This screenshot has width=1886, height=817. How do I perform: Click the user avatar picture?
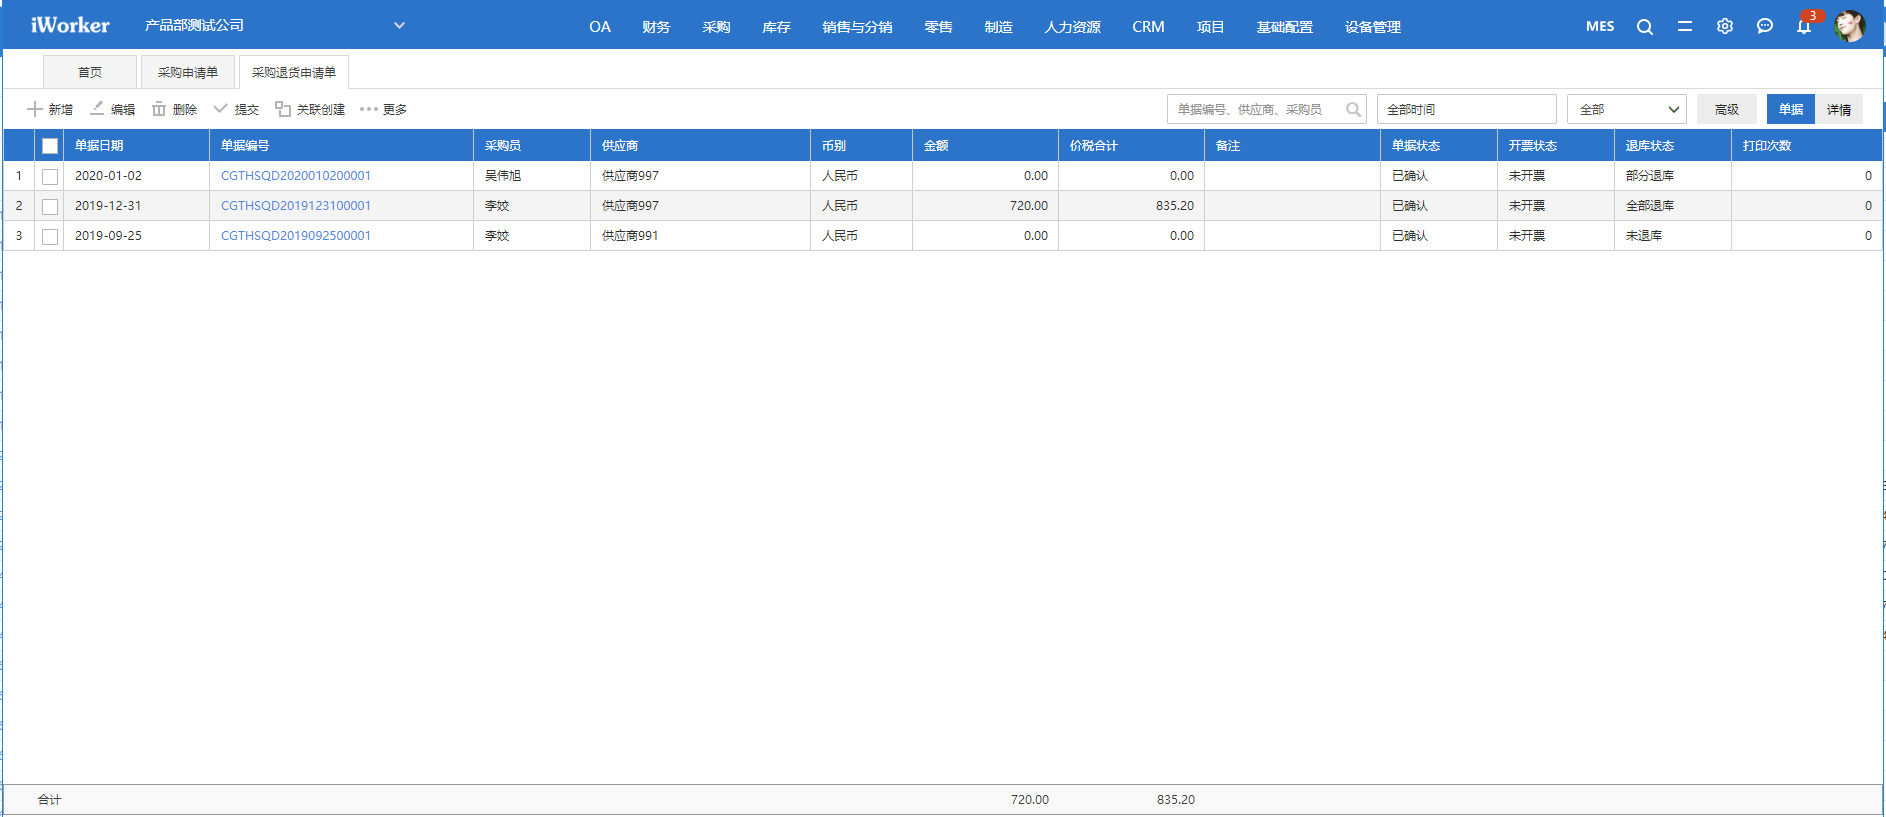1849,26
